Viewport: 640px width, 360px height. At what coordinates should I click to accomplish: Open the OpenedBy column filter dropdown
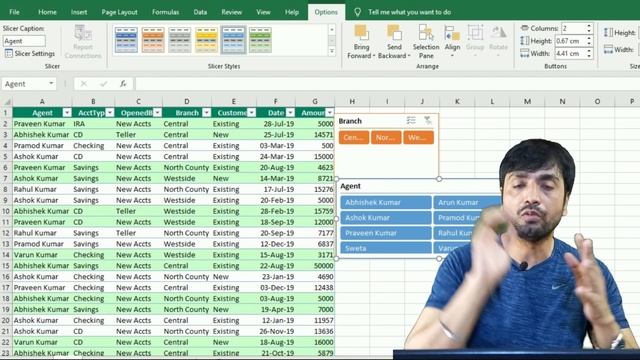click(x=157, y=113)
